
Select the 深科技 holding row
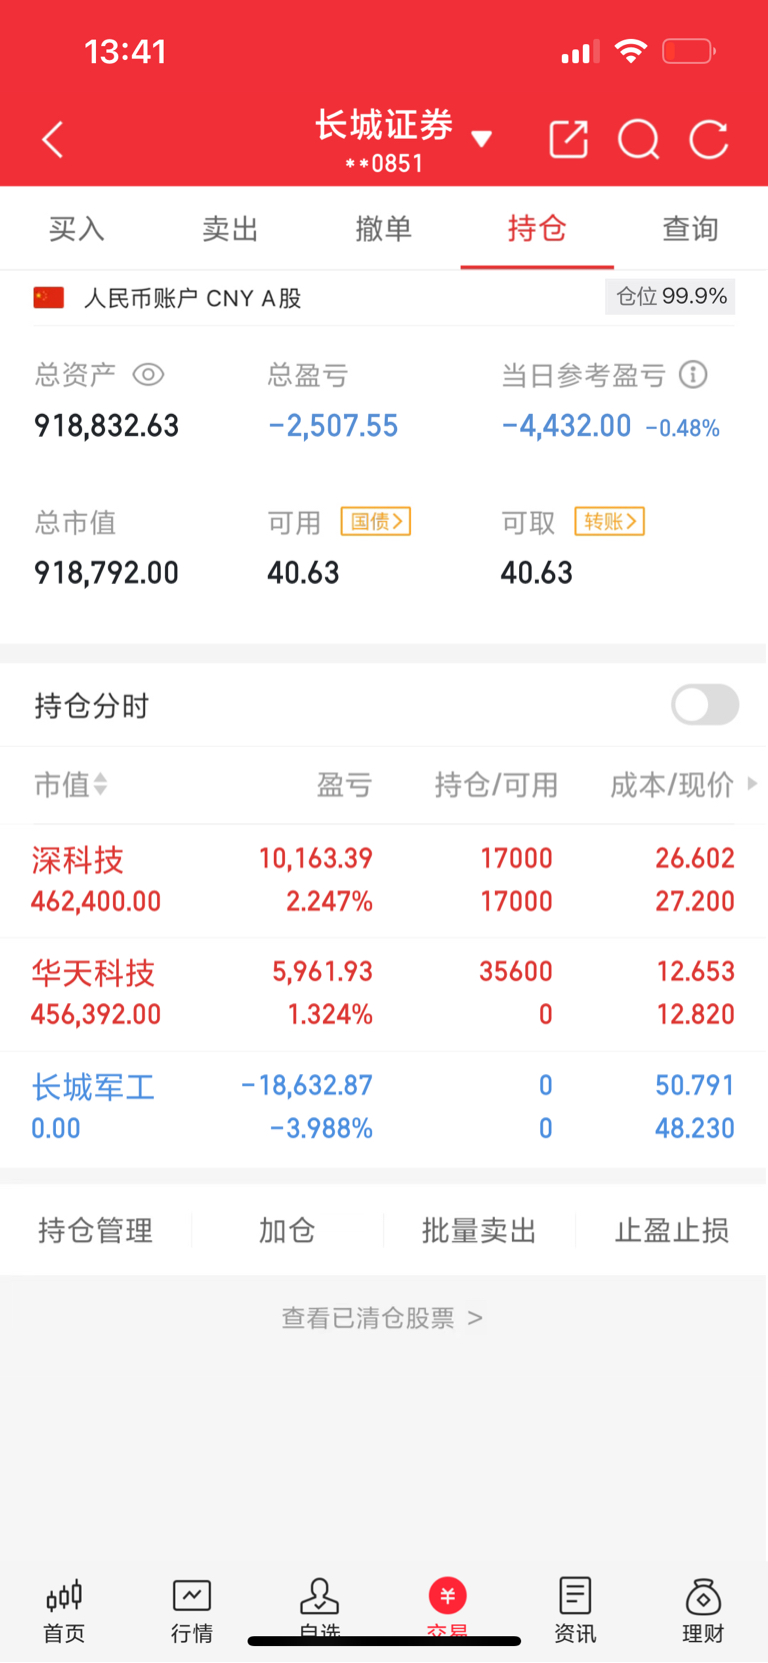pyautogui.click(x=384, y=881)
